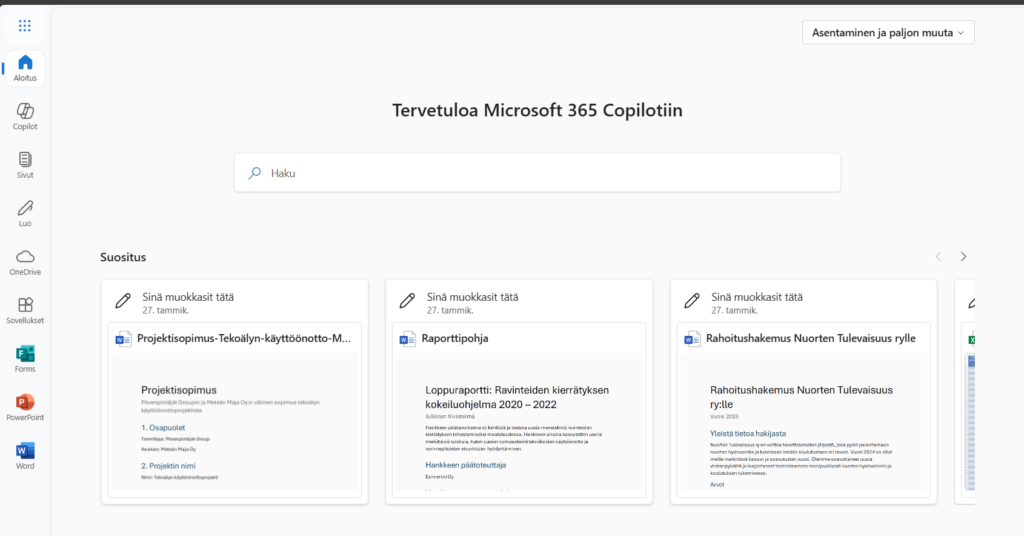
Task: Click Word icon beside Rahoitushakemus title
Action: [692, 339]
